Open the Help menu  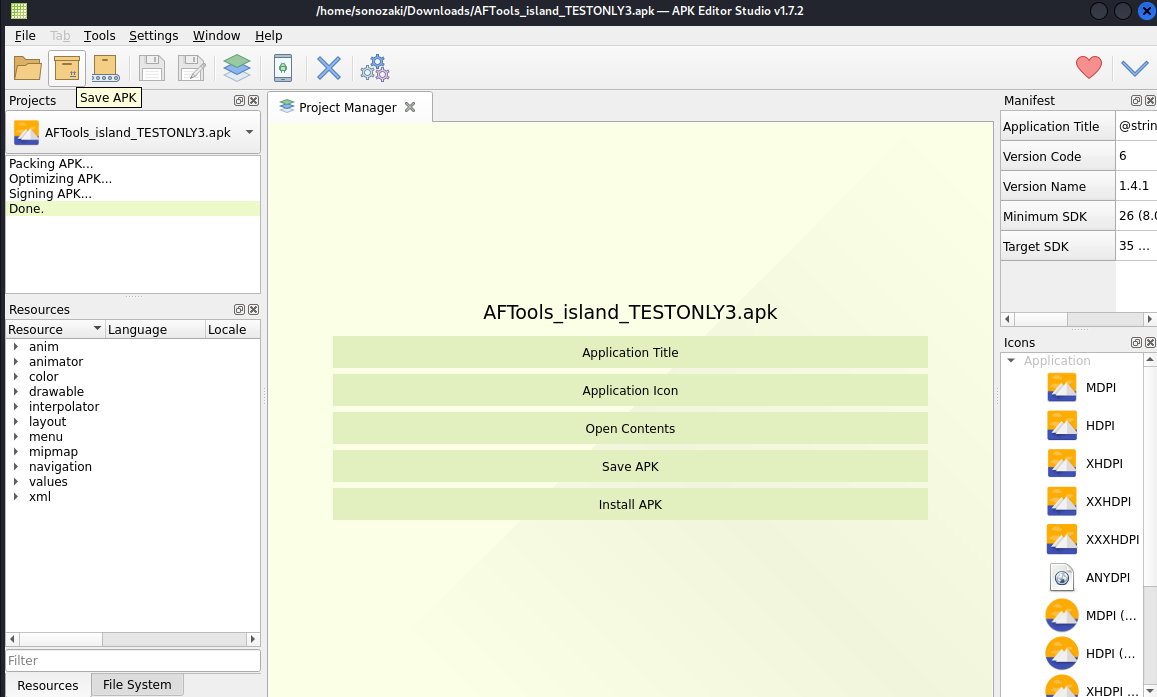point(269,35)
